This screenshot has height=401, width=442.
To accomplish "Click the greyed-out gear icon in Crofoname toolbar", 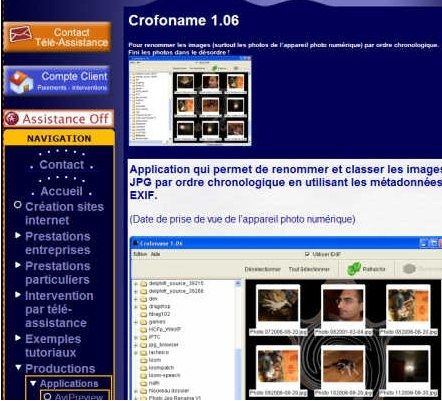I will 409,269.
